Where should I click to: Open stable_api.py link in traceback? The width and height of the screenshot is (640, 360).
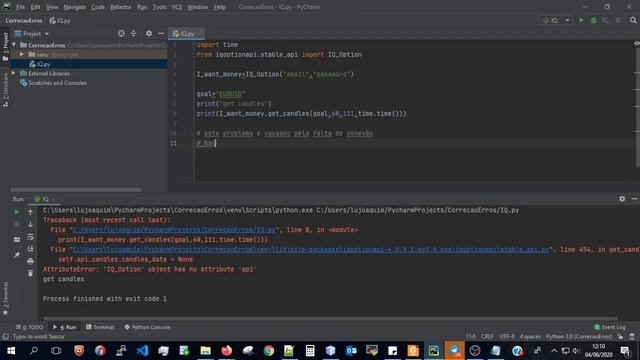[x=311, y=249]
